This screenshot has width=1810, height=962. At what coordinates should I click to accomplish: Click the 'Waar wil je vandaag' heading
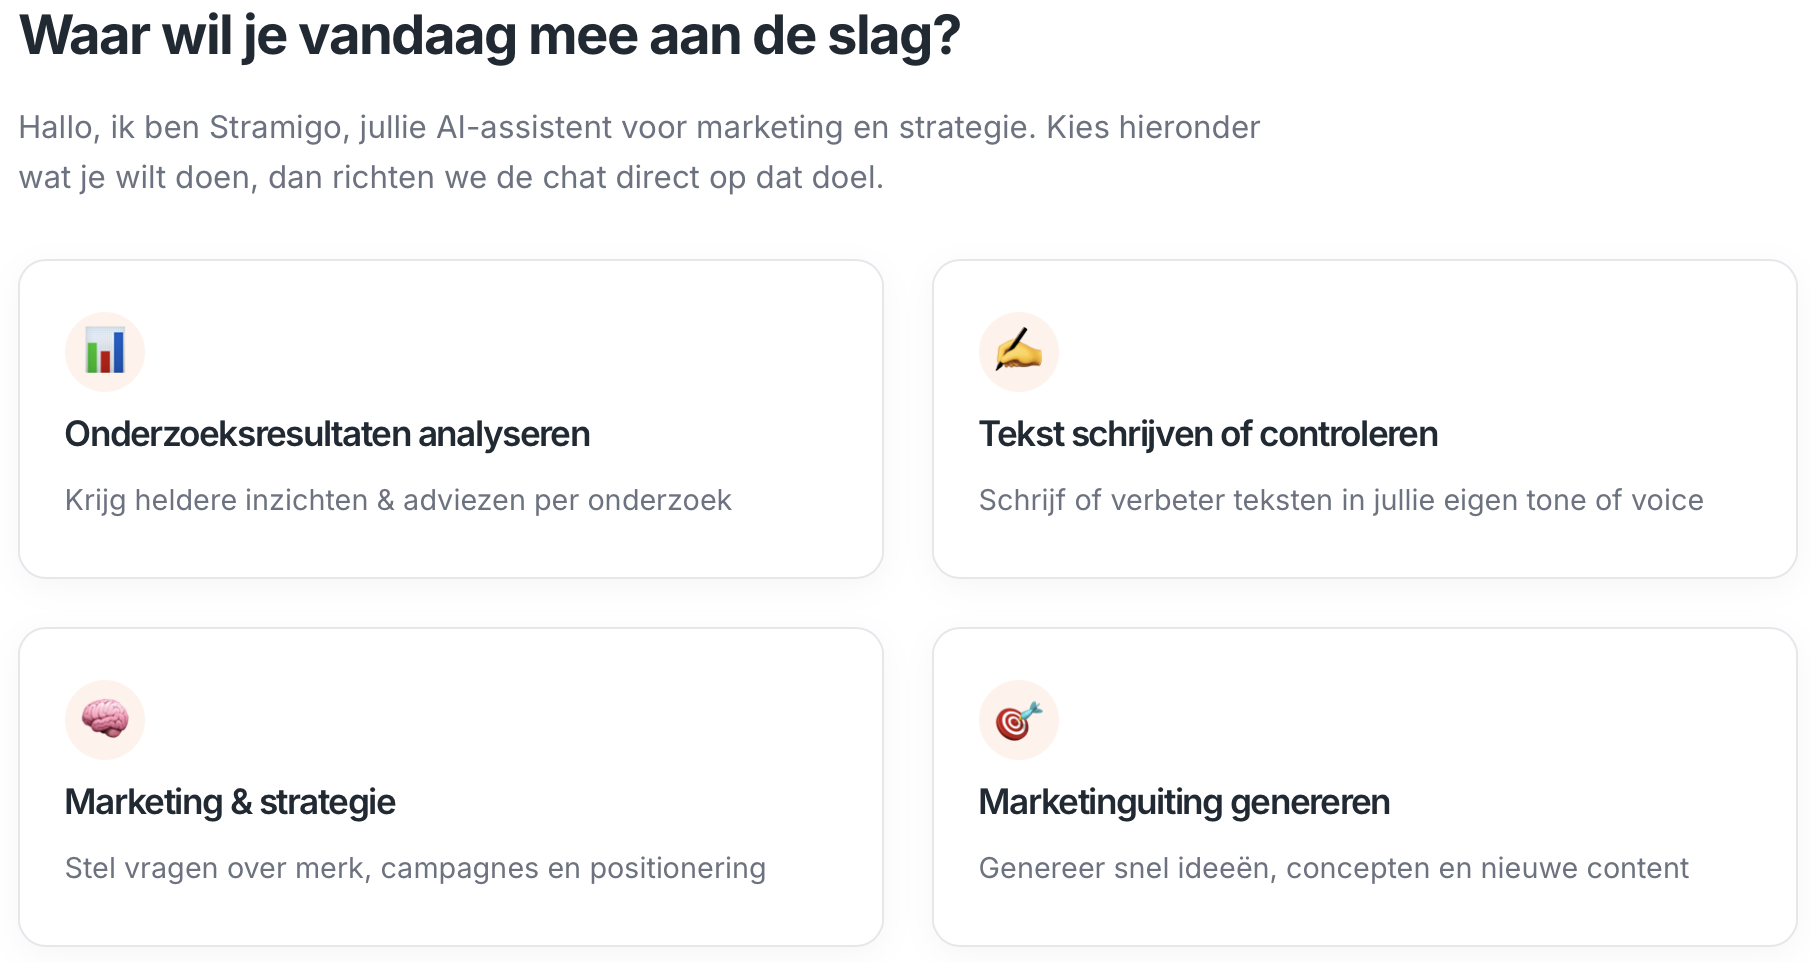[490, 36]
